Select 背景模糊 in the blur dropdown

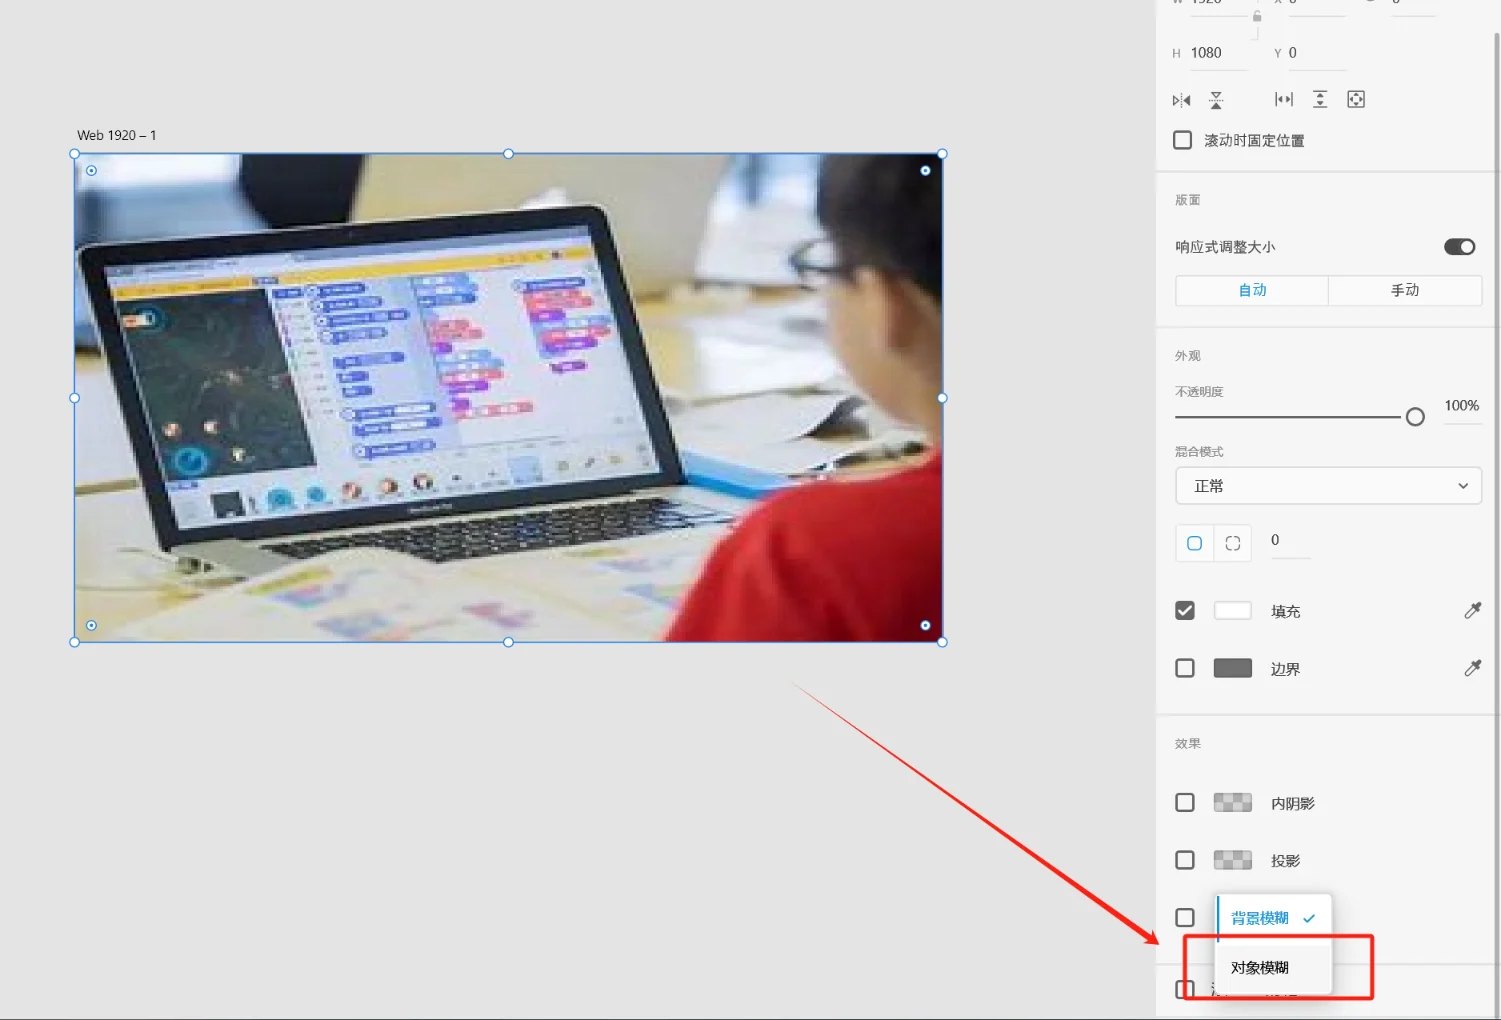tap(1260, 918)
